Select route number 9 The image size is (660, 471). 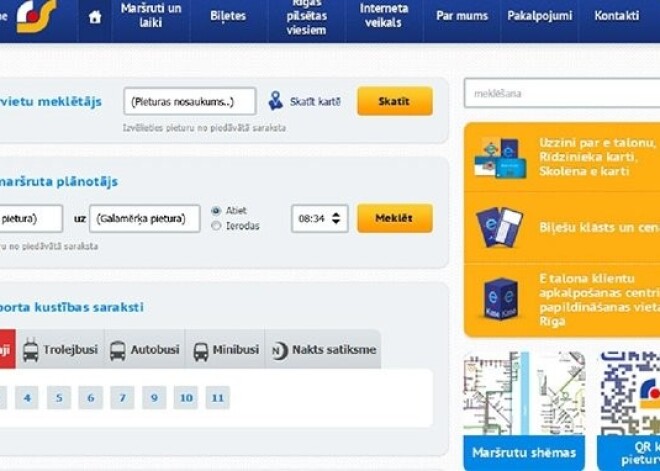click(x=154, y=398)
